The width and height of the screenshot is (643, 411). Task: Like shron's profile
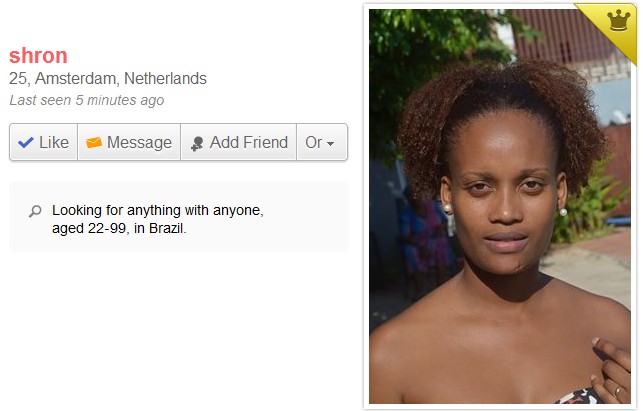tap(43, 142)
